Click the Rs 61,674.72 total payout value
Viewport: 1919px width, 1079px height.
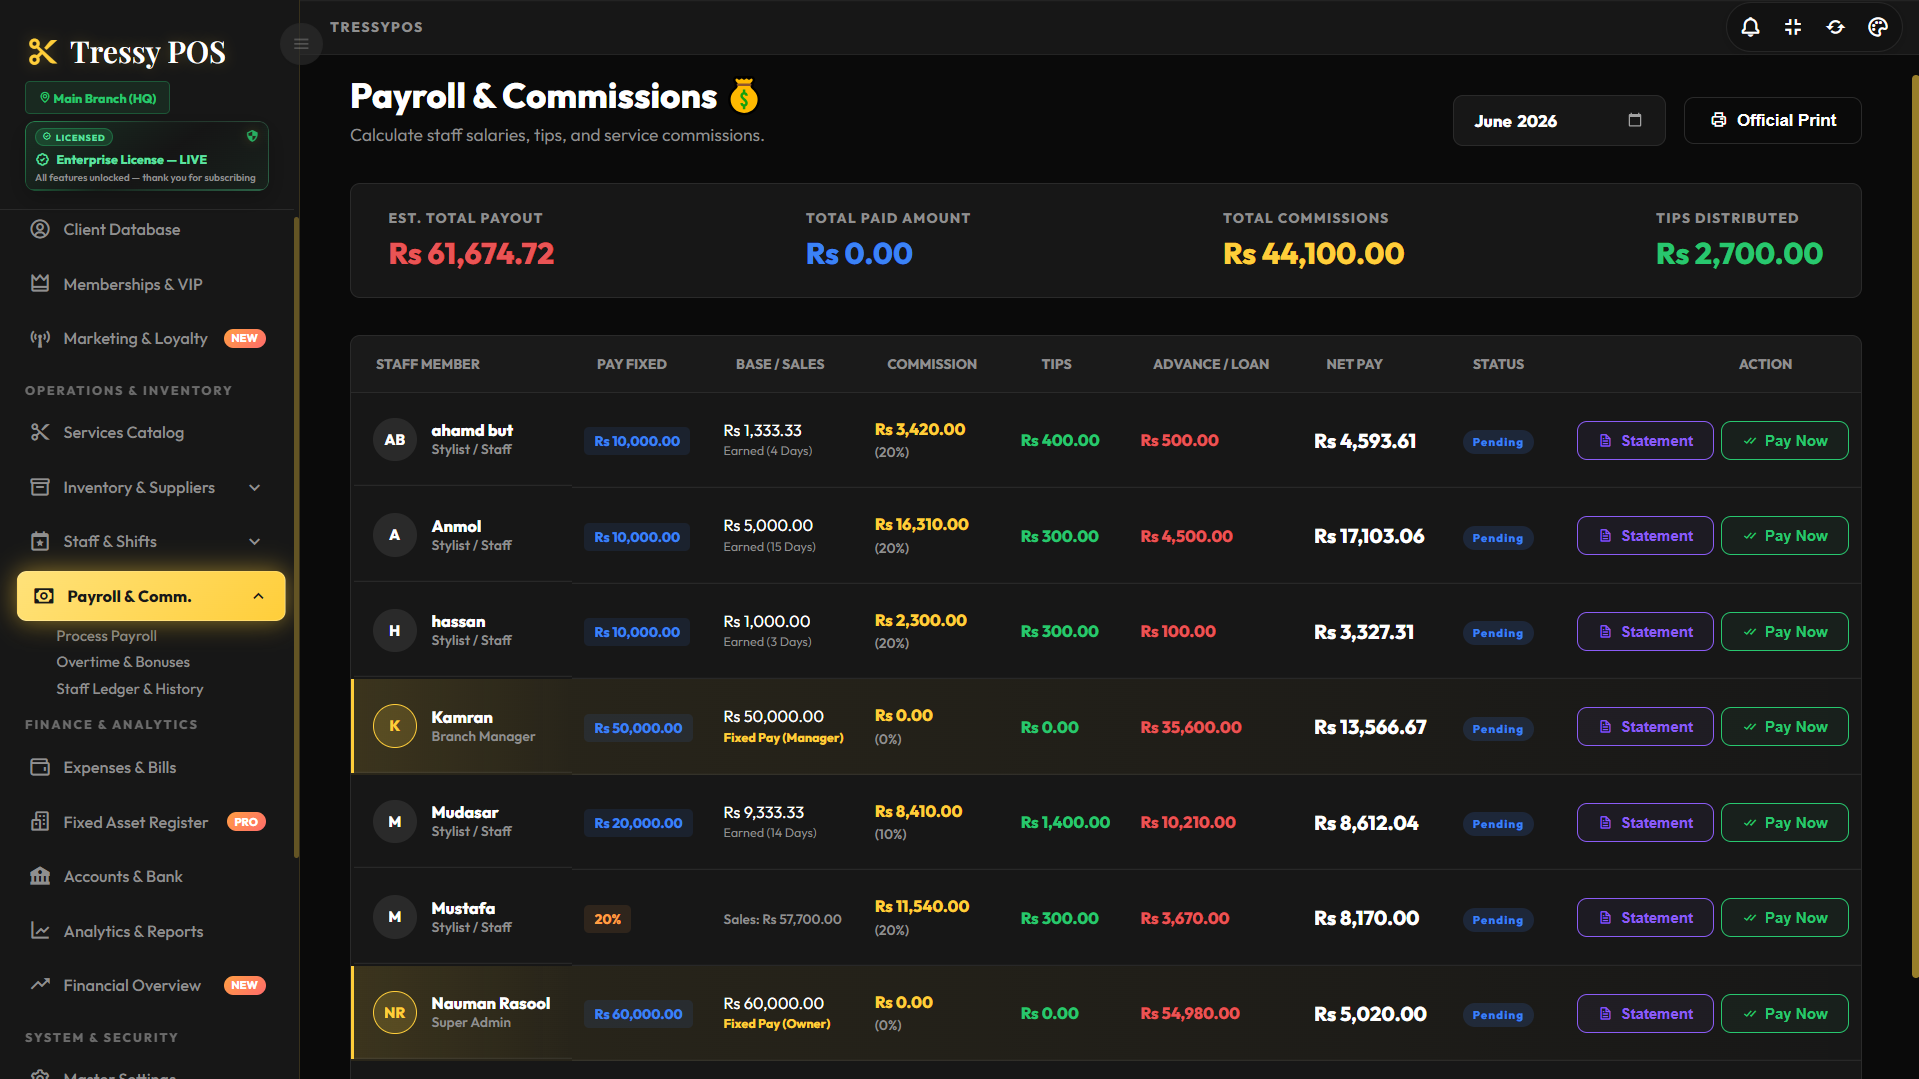[x=471, y=254]
